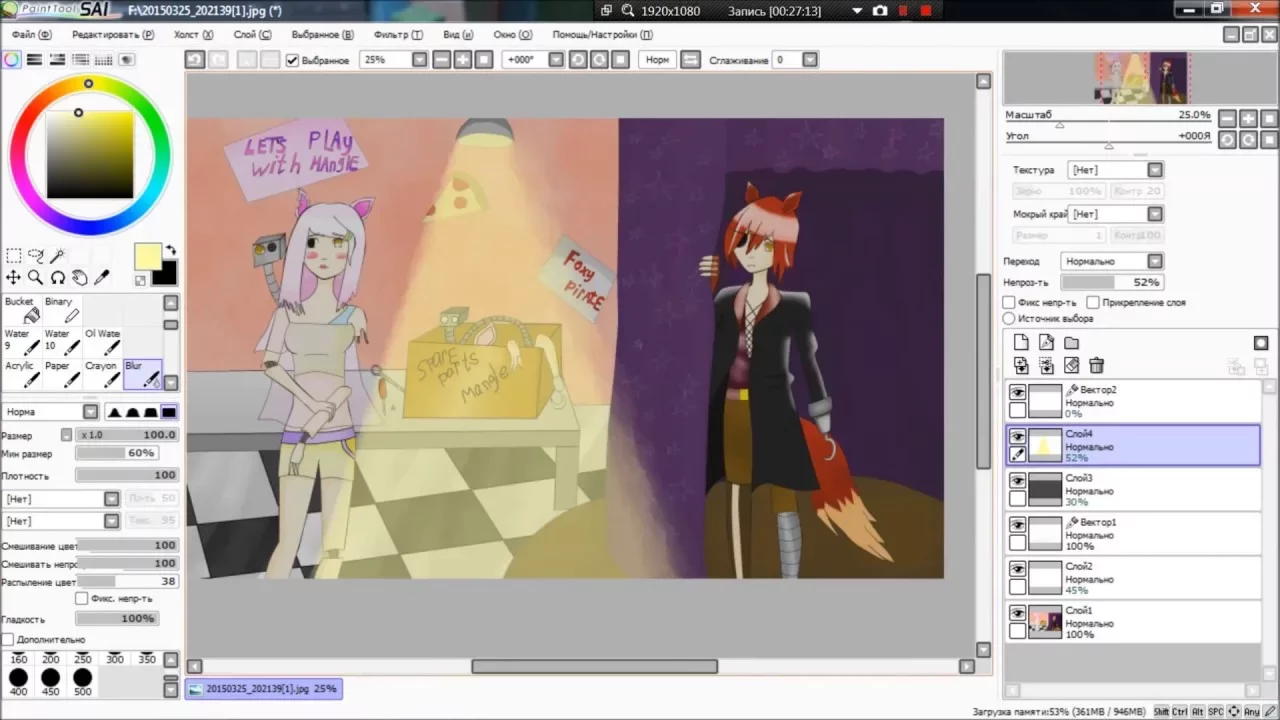
Task: Create a new linework vector layer
Action: pyautogui.click(x=1046, y=343)
